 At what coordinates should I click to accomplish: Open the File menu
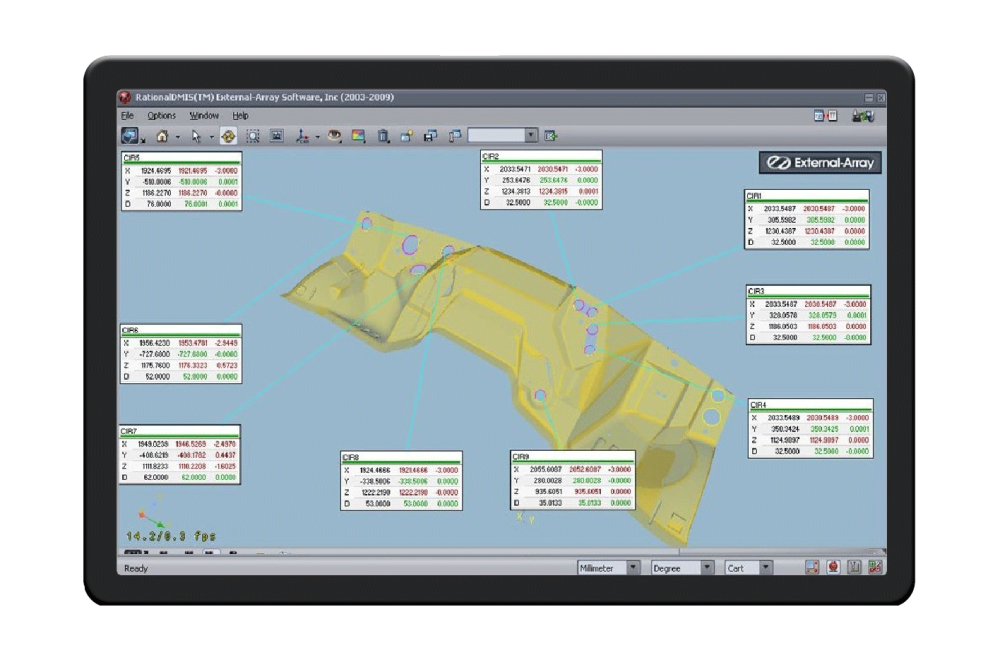click(127, 116)
